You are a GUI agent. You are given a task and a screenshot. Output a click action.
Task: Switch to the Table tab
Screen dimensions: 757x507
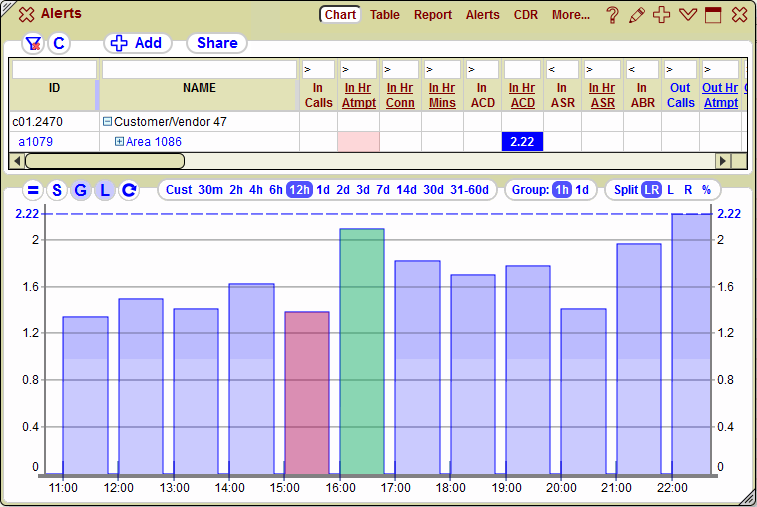385,15
